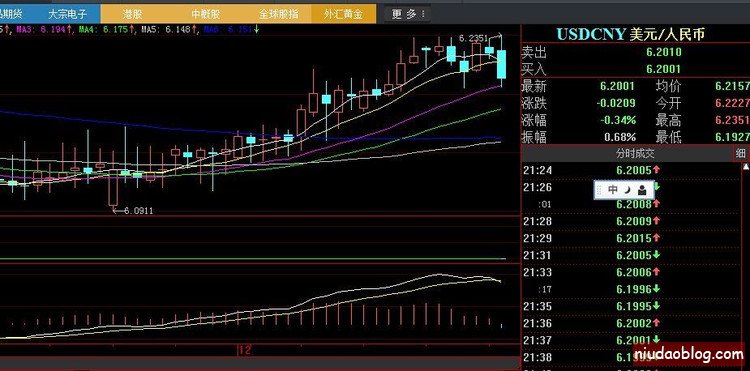Toggle the IME half-moon width icon
The height and width of the screenshot is (371, 750).
coord(627,190)
